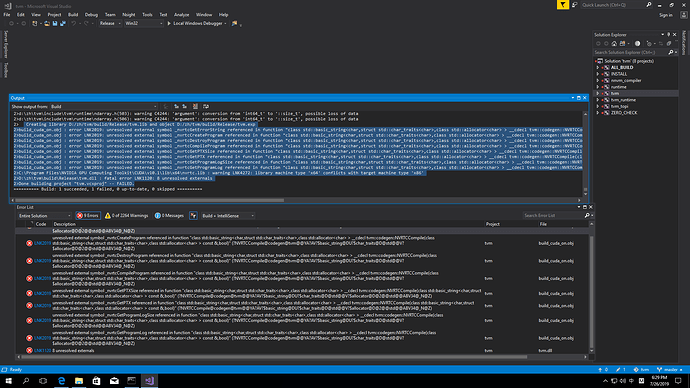690x388 pixels.
Task: Toggle the Warnings filter button
Action: click(x=126, y=216)
